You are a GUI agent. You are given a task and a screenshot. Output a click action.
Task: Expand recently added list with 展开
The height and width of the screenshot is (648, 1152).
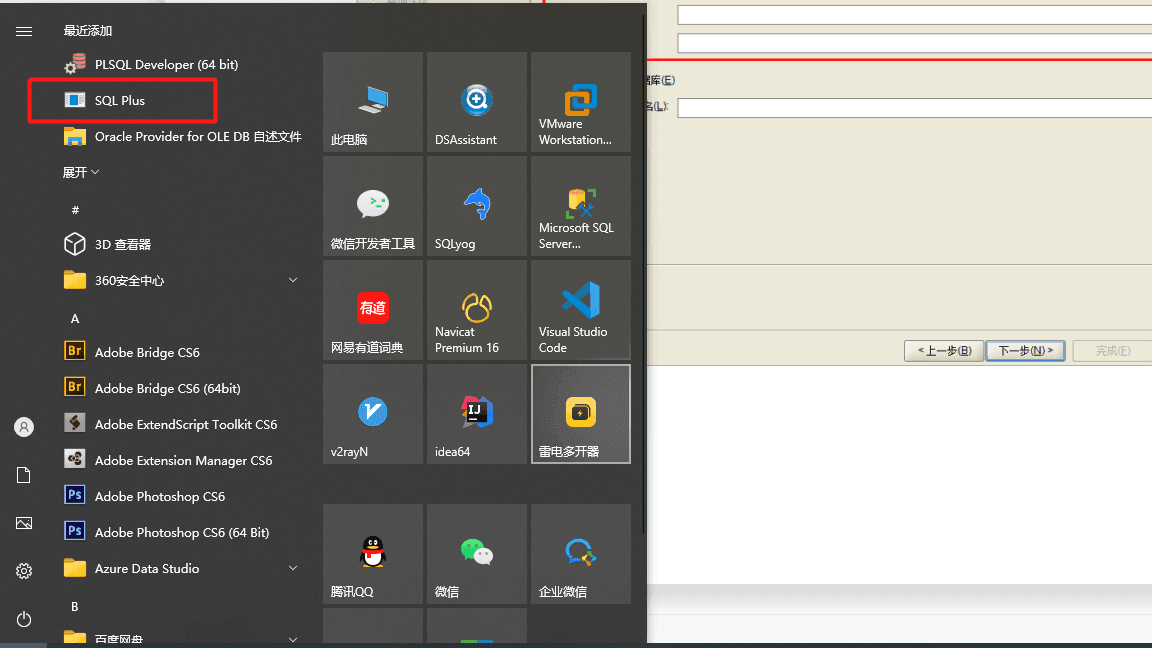pos(81,173)
